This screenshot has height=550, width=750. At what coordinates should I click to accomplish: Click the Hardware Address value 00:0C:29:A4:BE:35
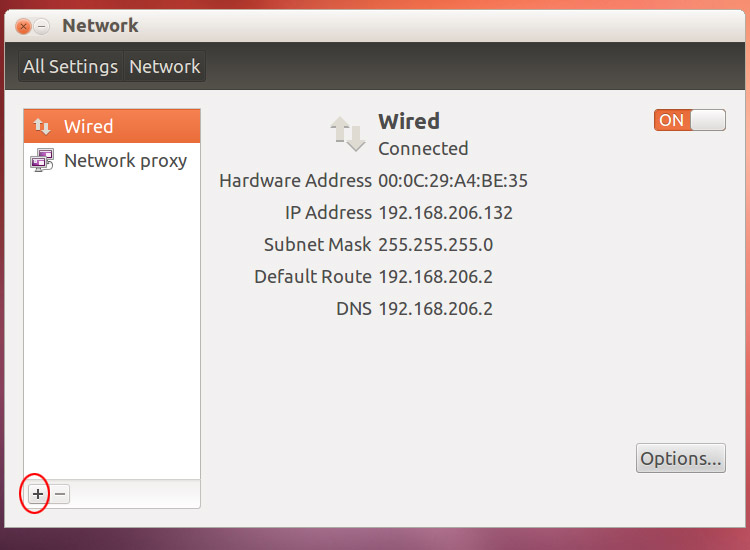(x=453, y=181)
